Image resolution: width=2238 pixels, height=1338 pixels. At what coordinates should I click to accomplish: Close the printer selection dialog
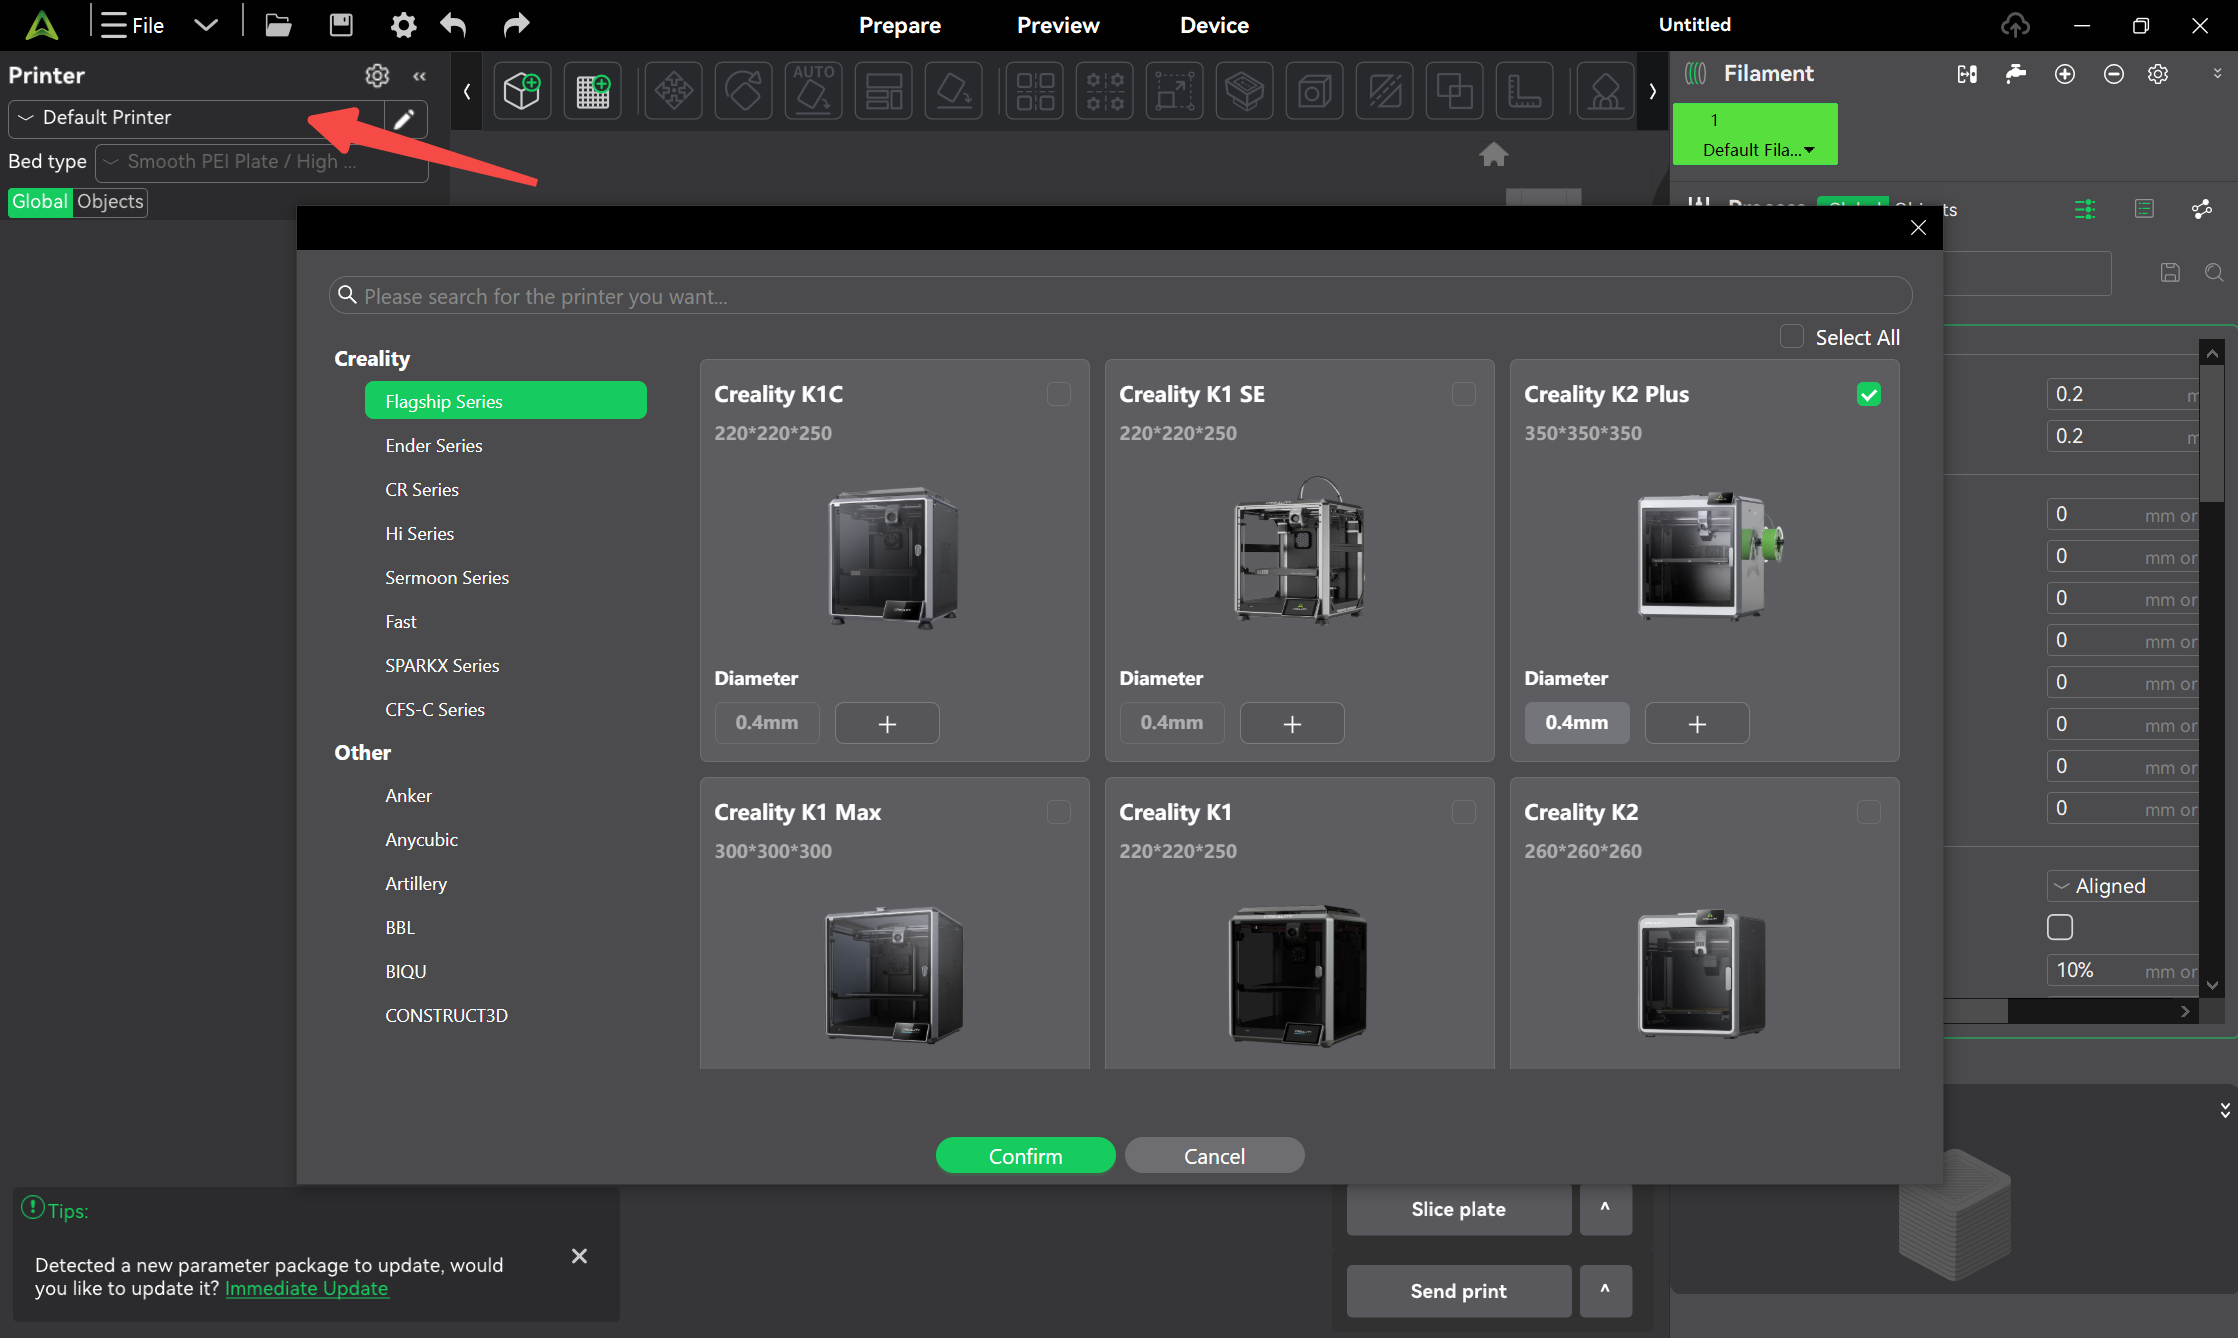1918,227
